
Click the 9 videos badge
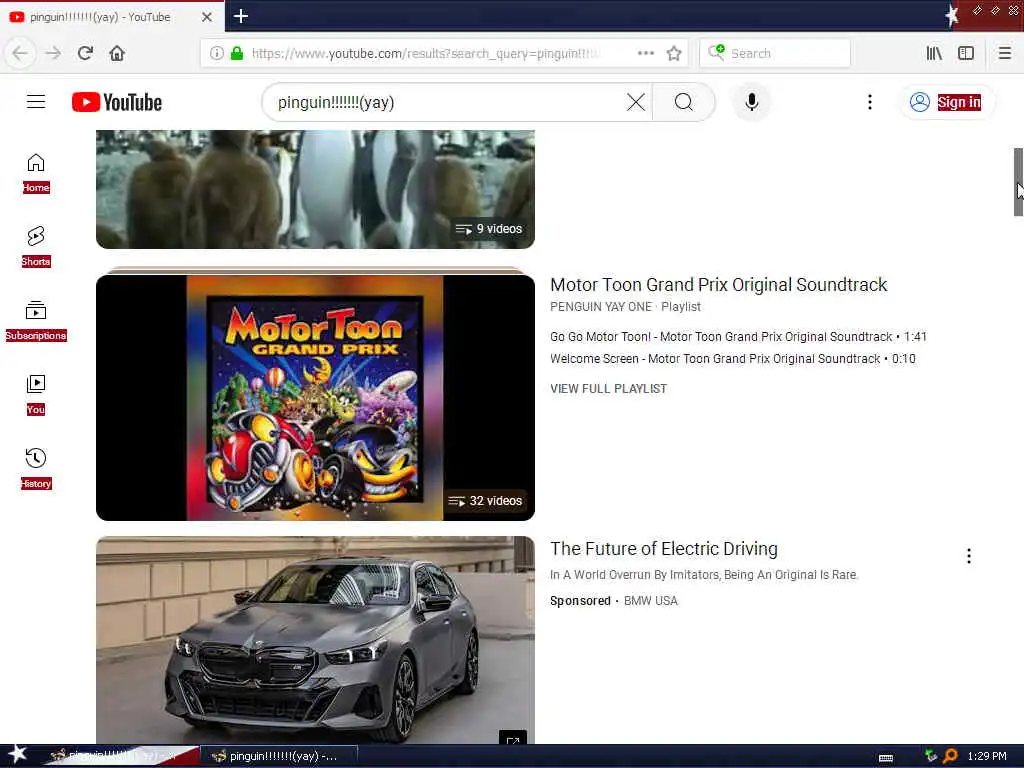(x=488, y=229)
